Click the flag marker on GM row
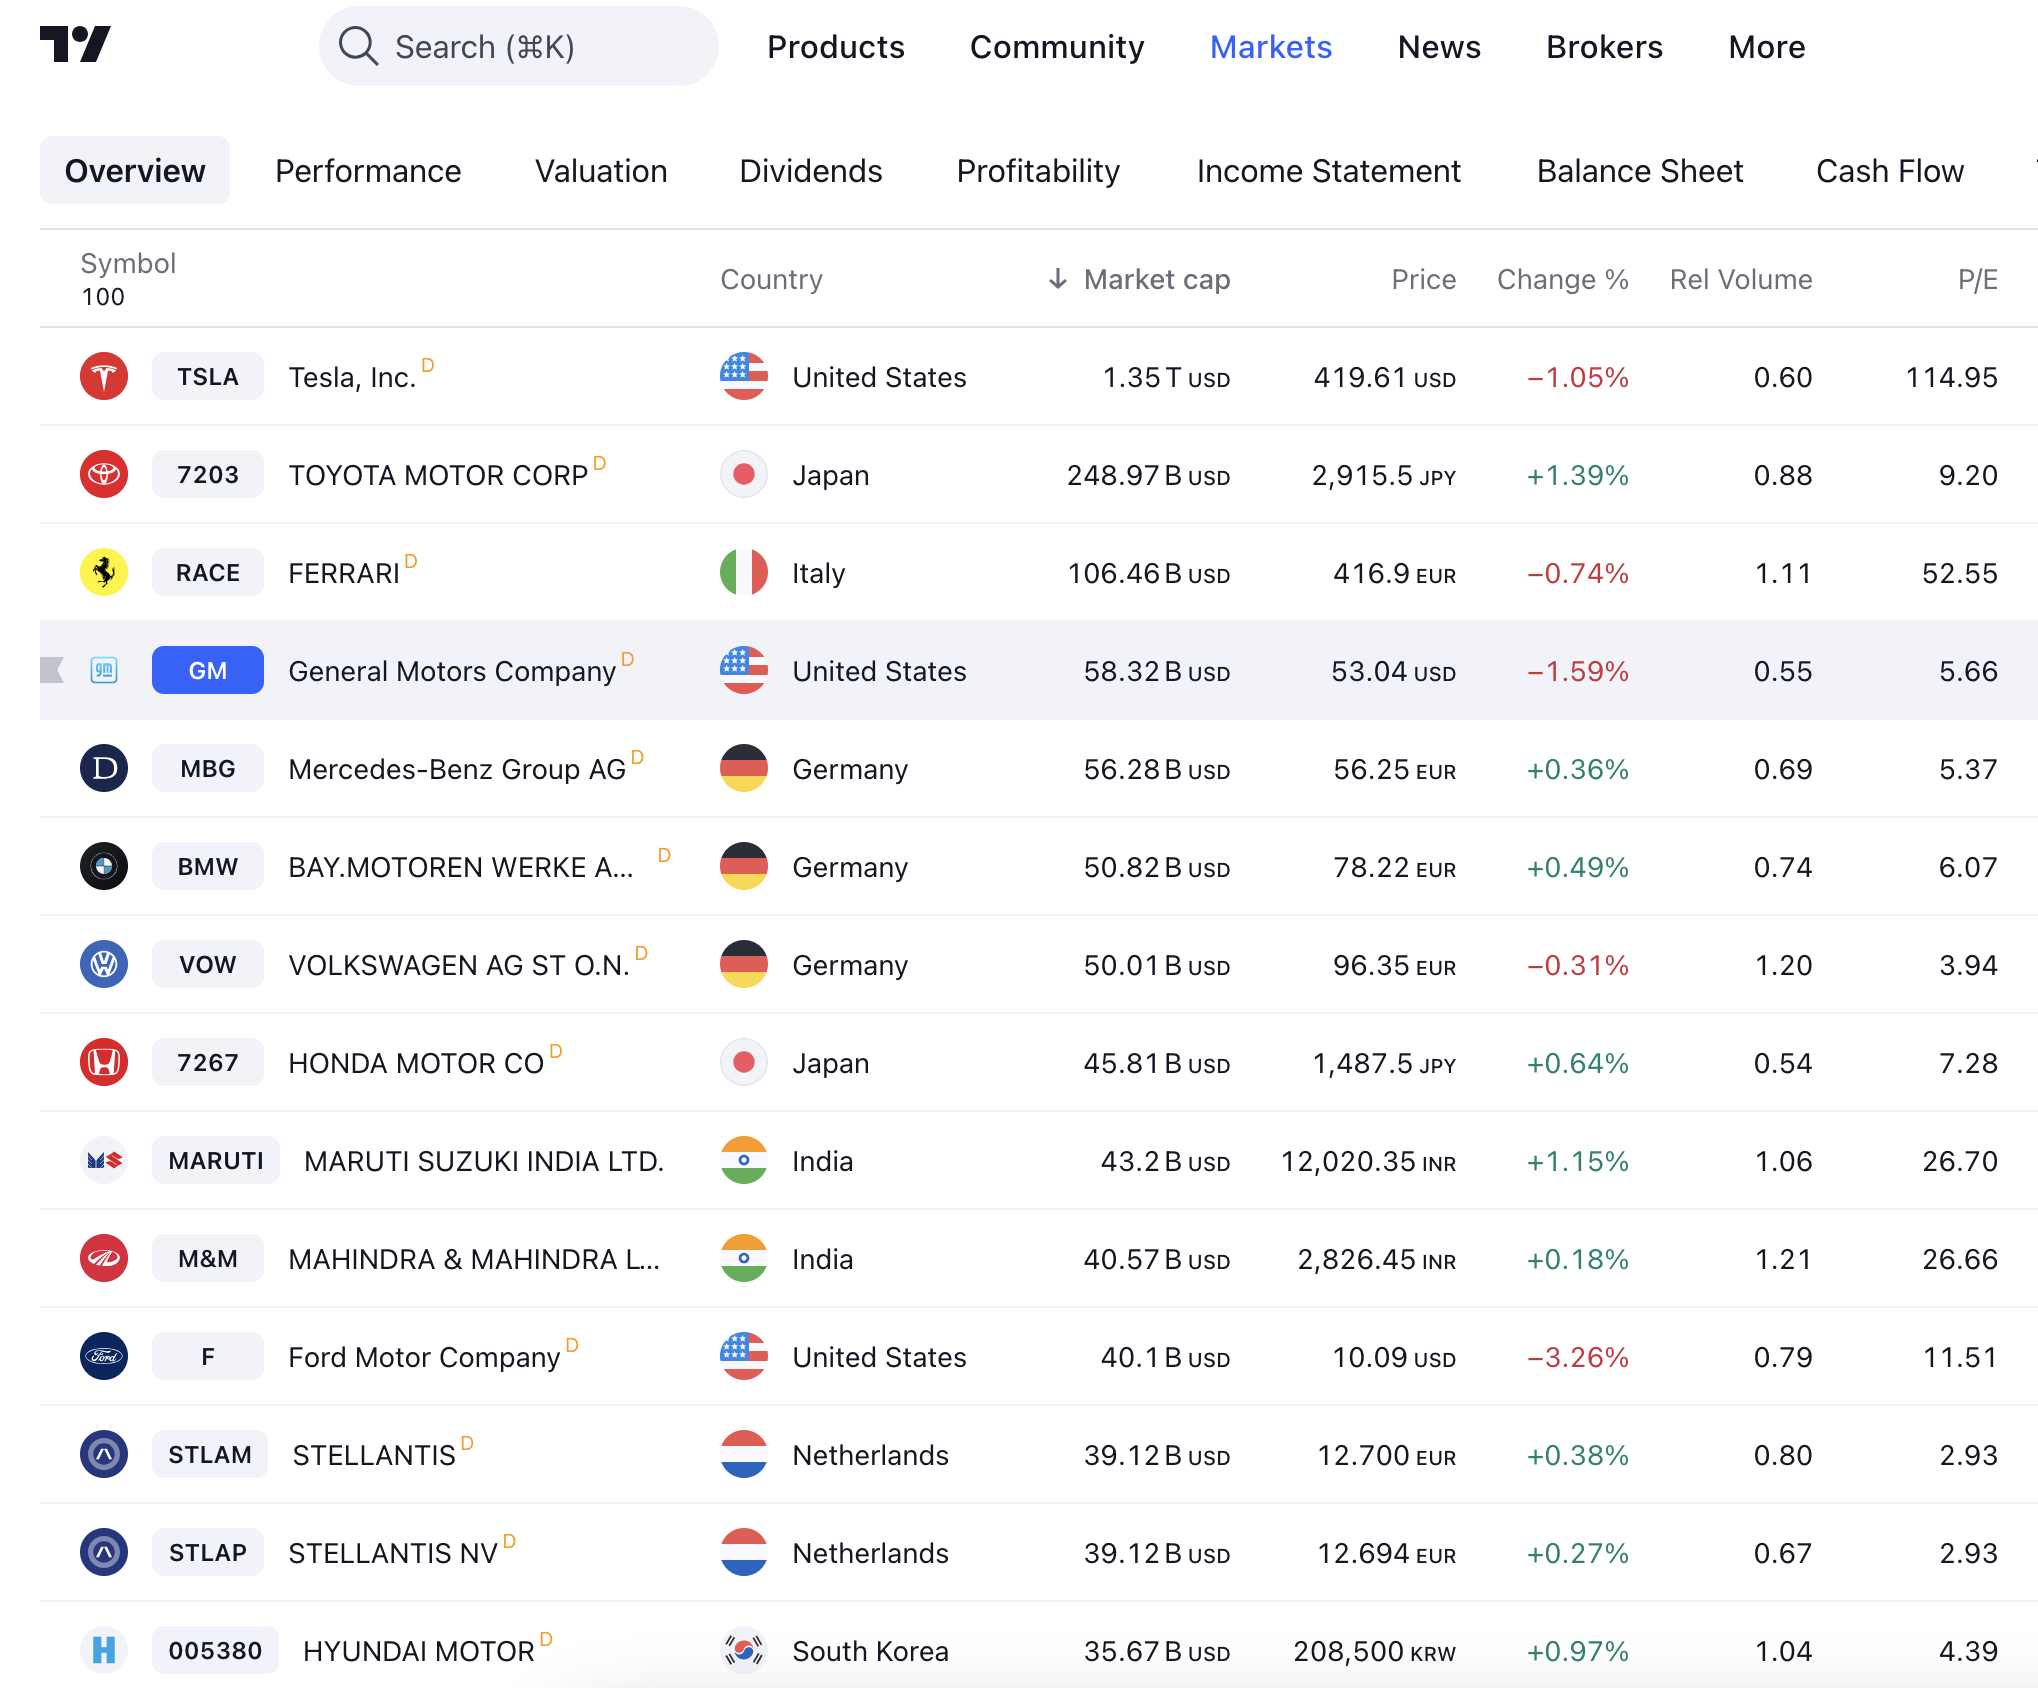 52,671
